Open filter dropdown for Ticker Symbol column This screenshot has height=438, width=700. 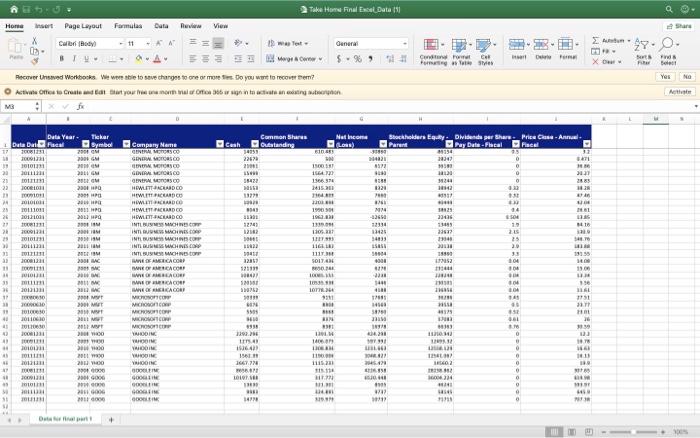pyautogui.click(x=126, y=144)
